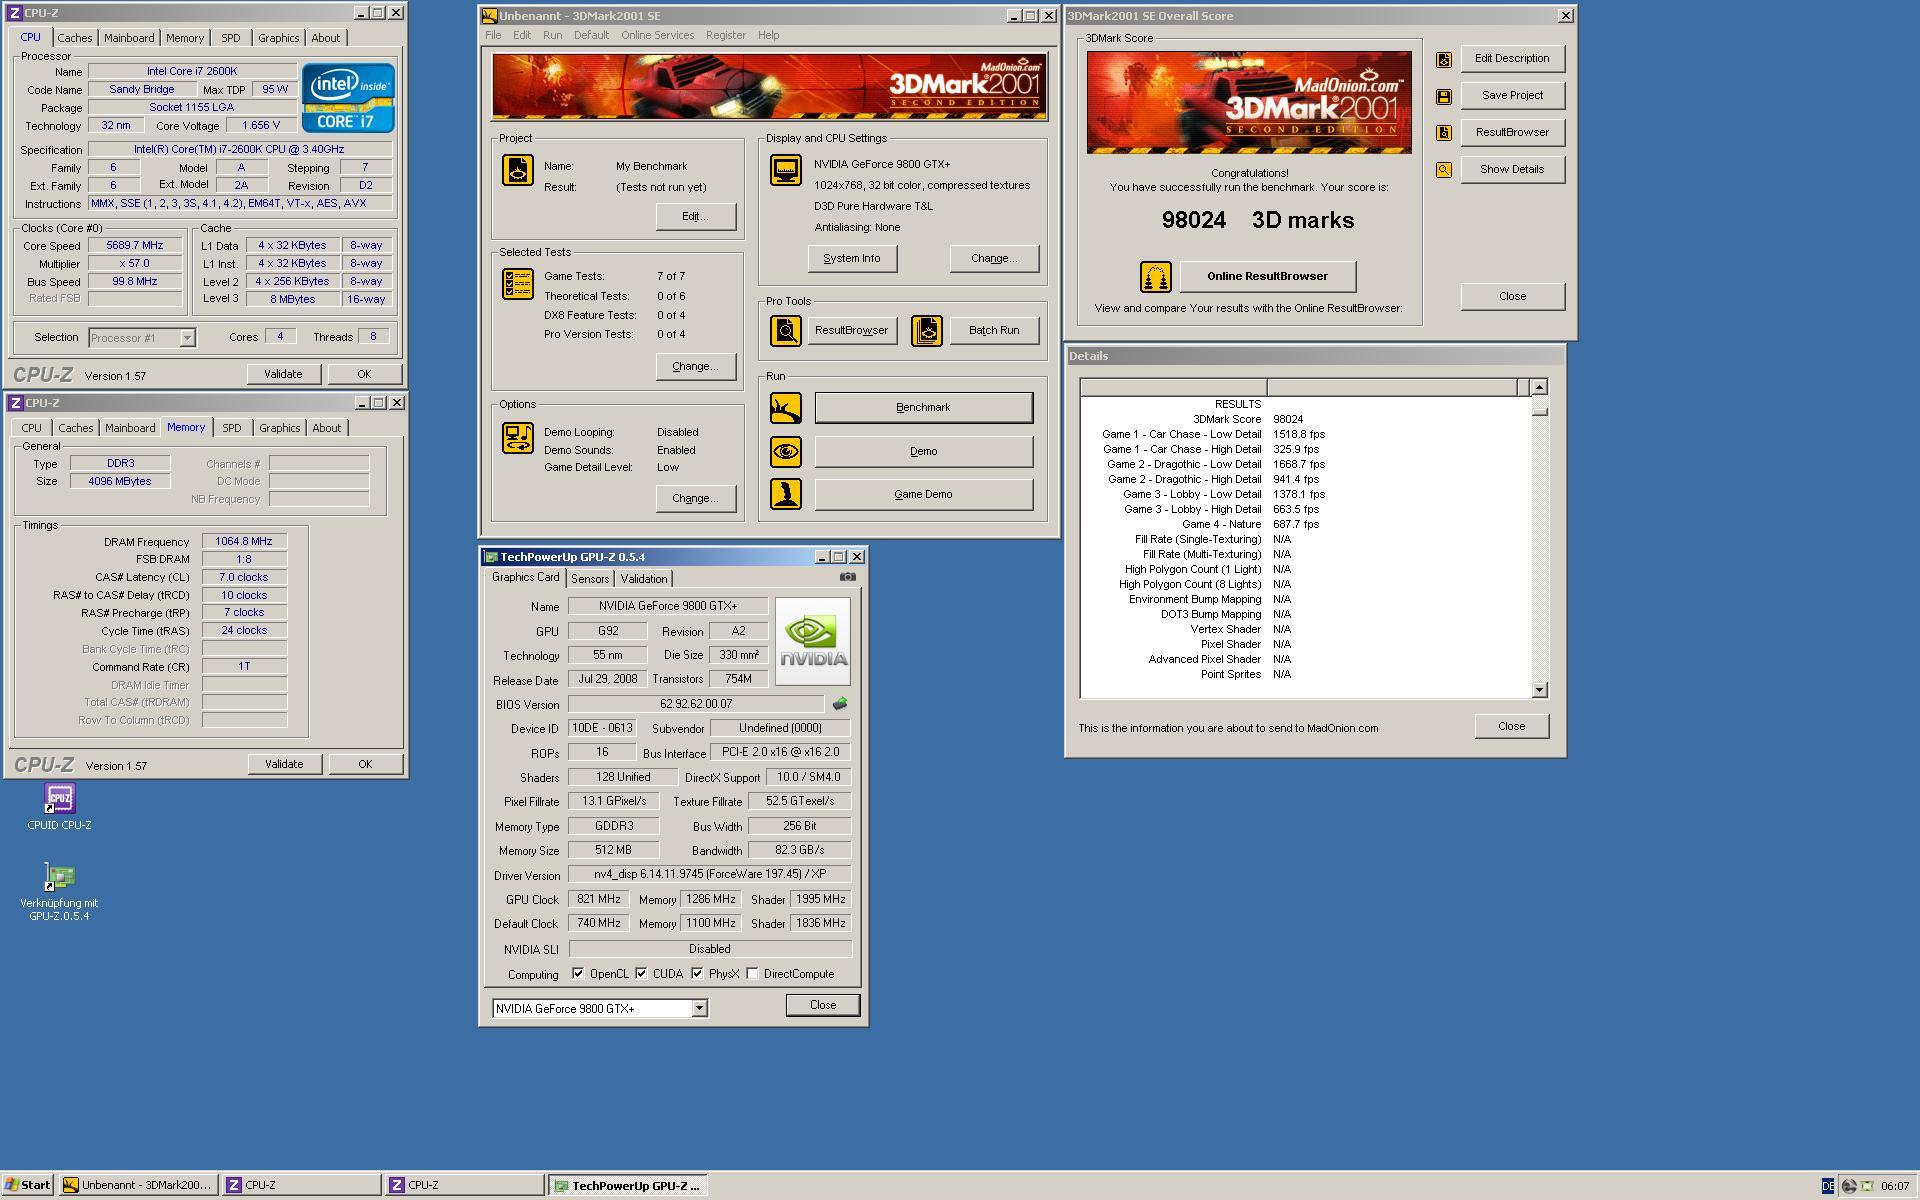The width and height of the screenshot is (1920, 1200).
Task: Click the Start button on taskbar
Action: pos(28,1185)
